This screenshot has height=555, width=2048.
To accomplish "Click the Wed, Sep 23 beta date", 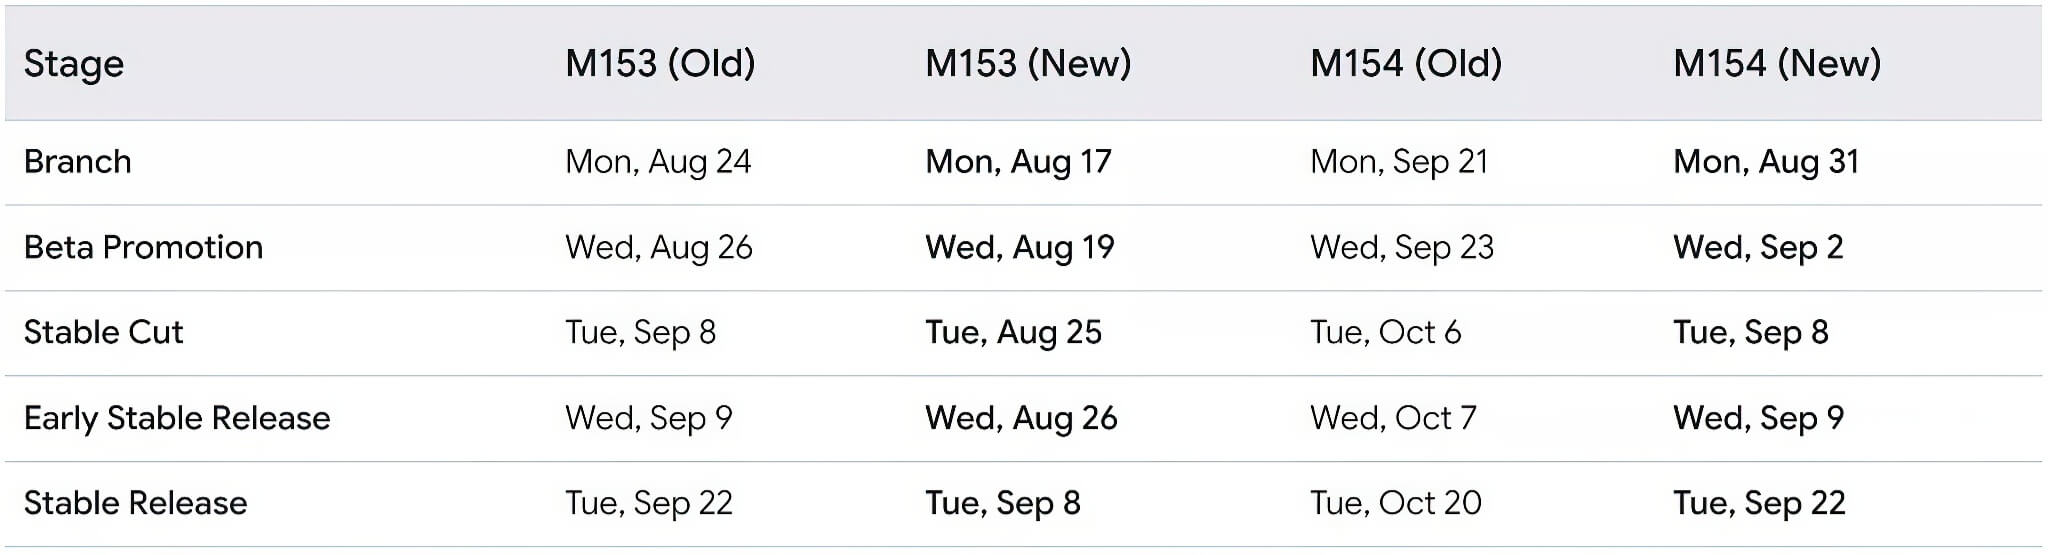I will pos(1402,247).
